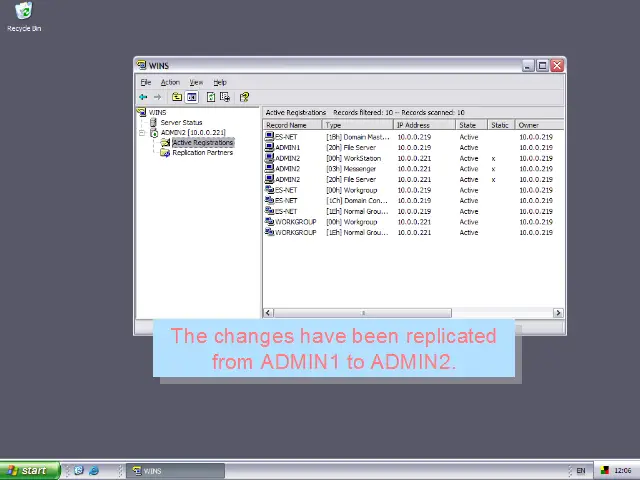Open the File menu
The height and width of the screenshot is (480, 640).
[146, 82]
